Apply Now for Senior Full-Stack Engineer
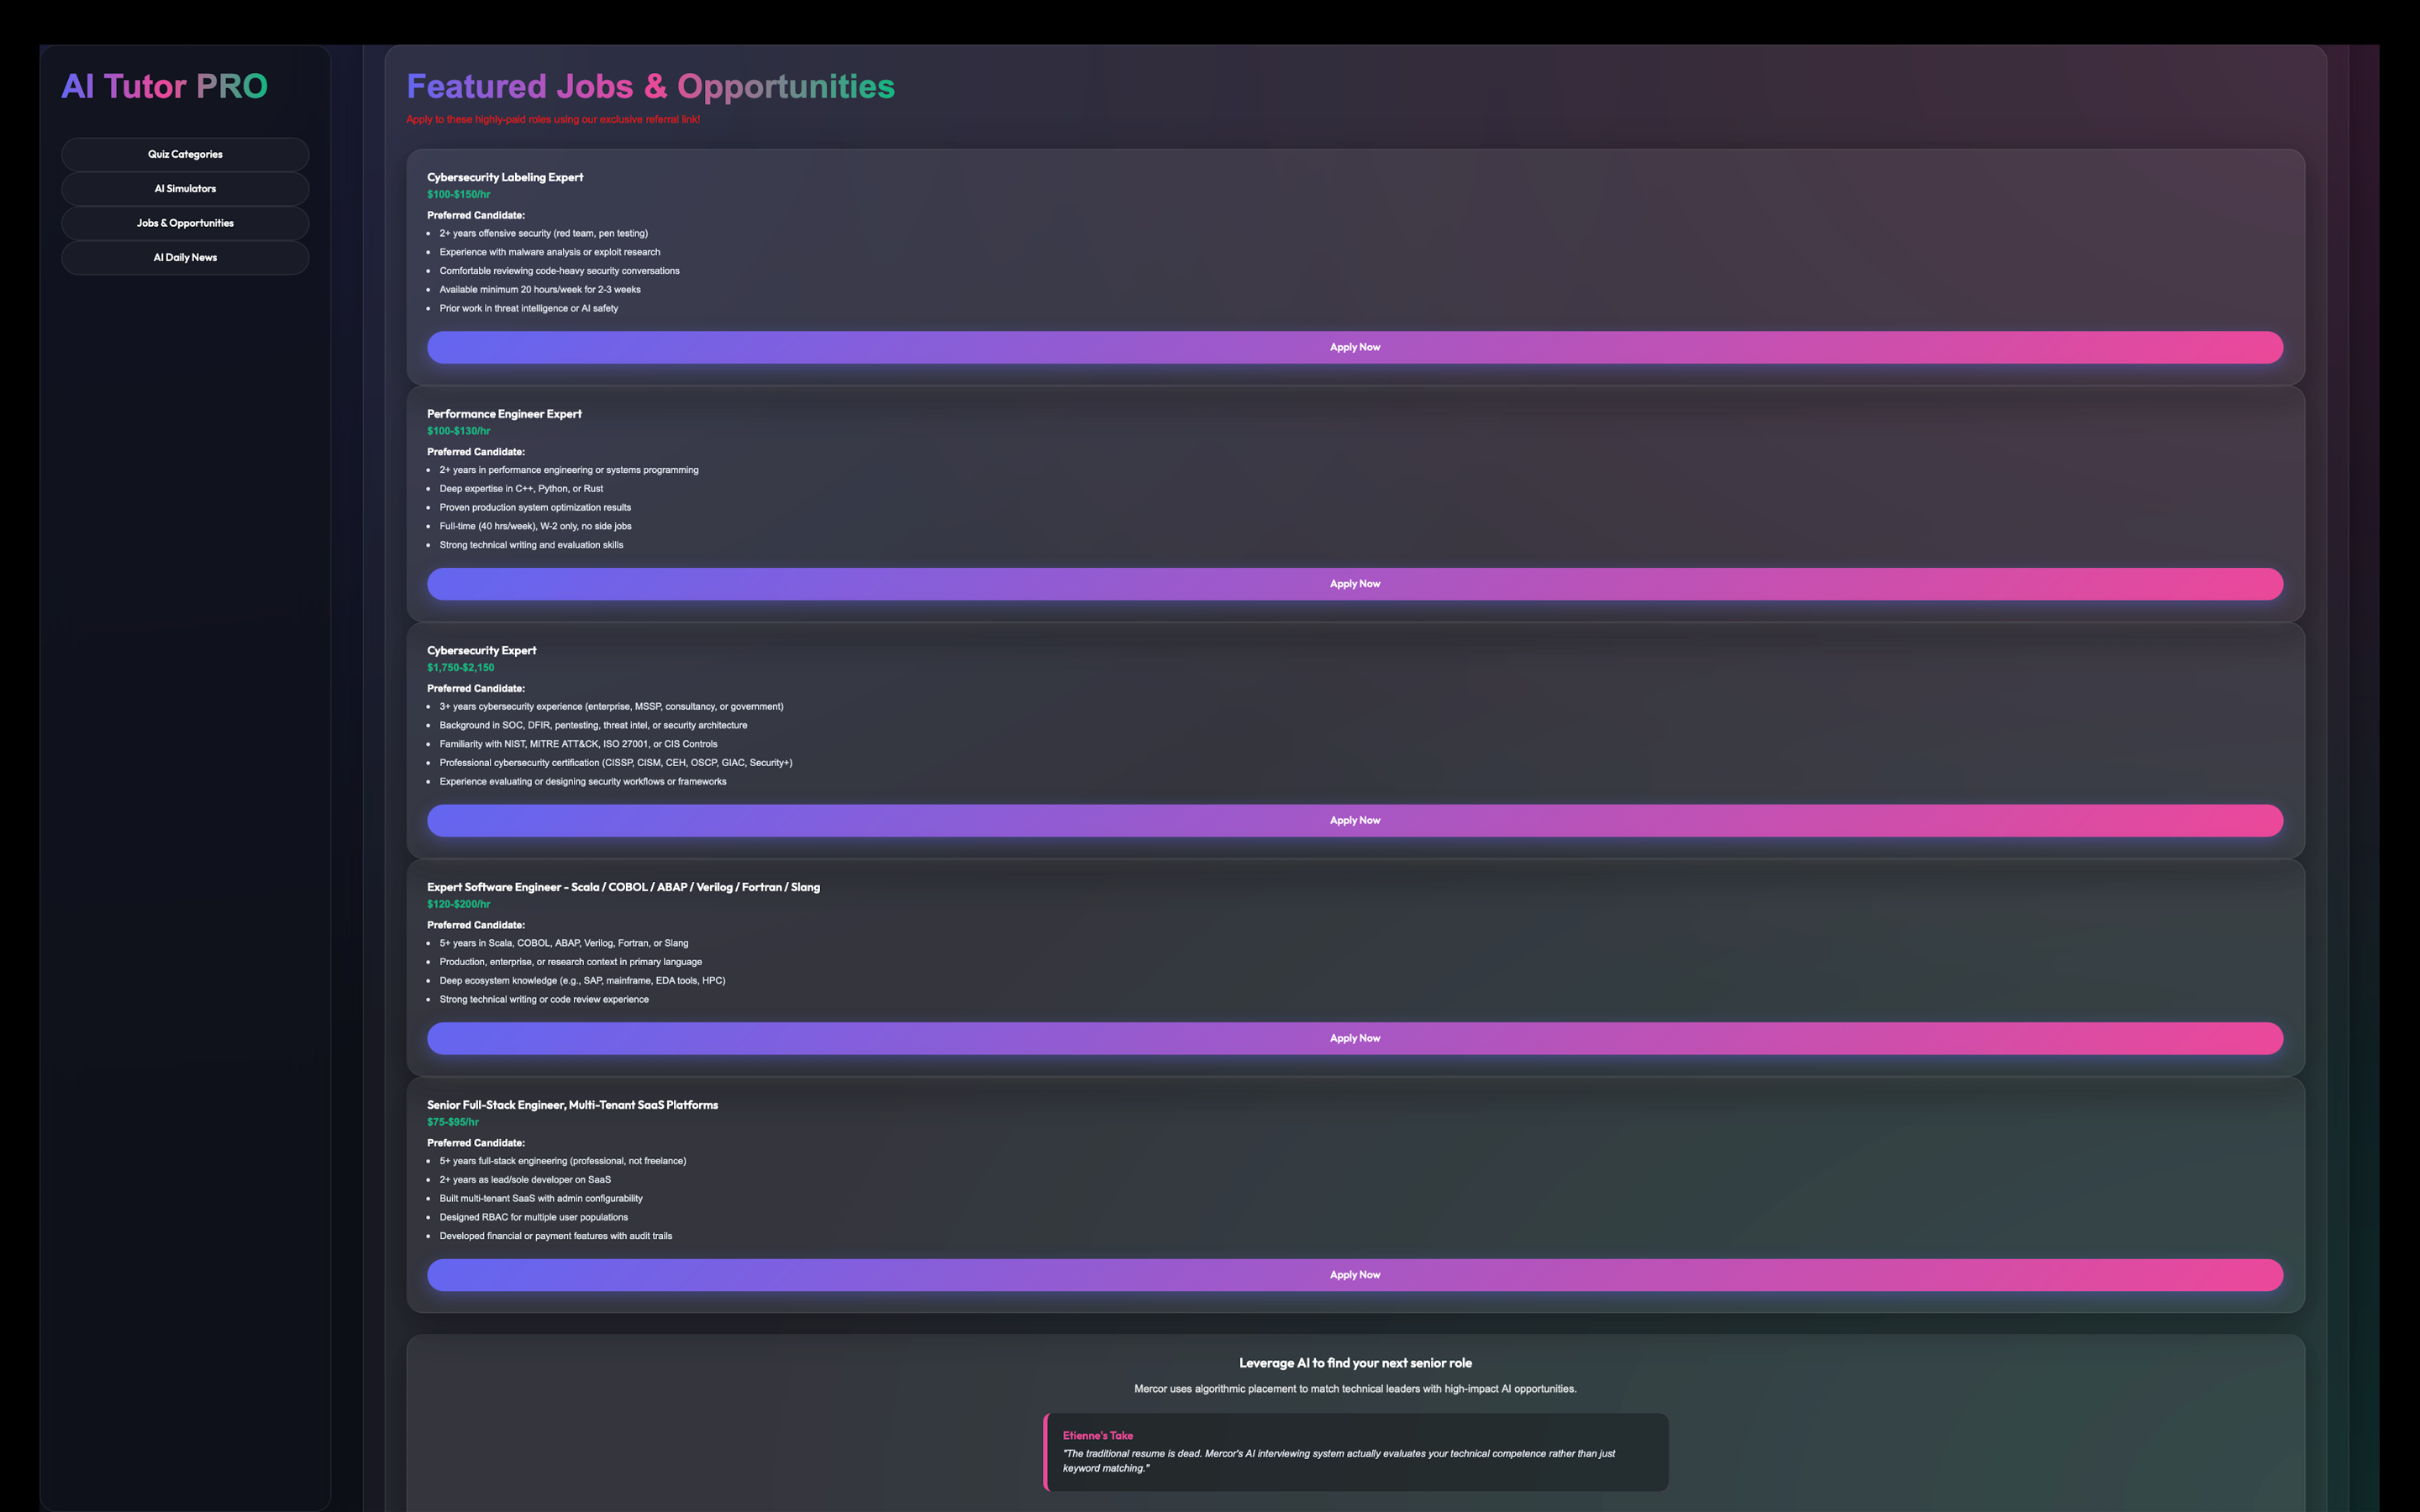2420x1512 pixels. [x=1355, y=1275]
